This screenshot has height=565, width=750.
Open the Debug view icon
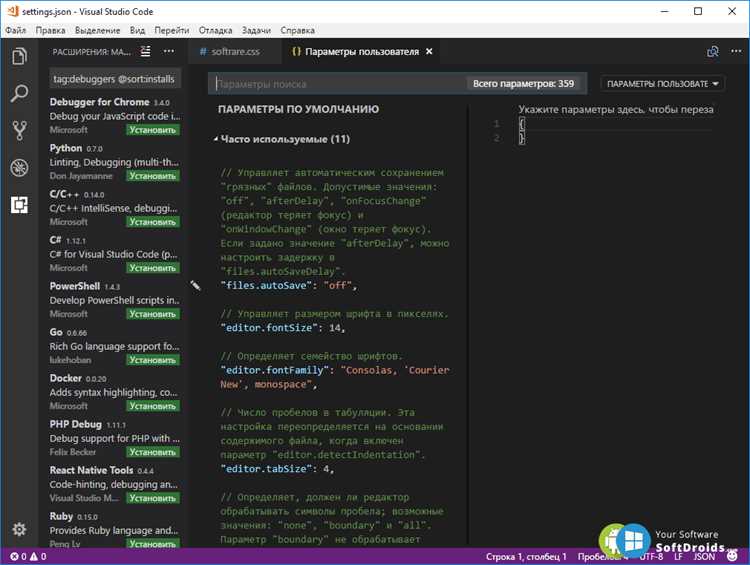point(19,167)
